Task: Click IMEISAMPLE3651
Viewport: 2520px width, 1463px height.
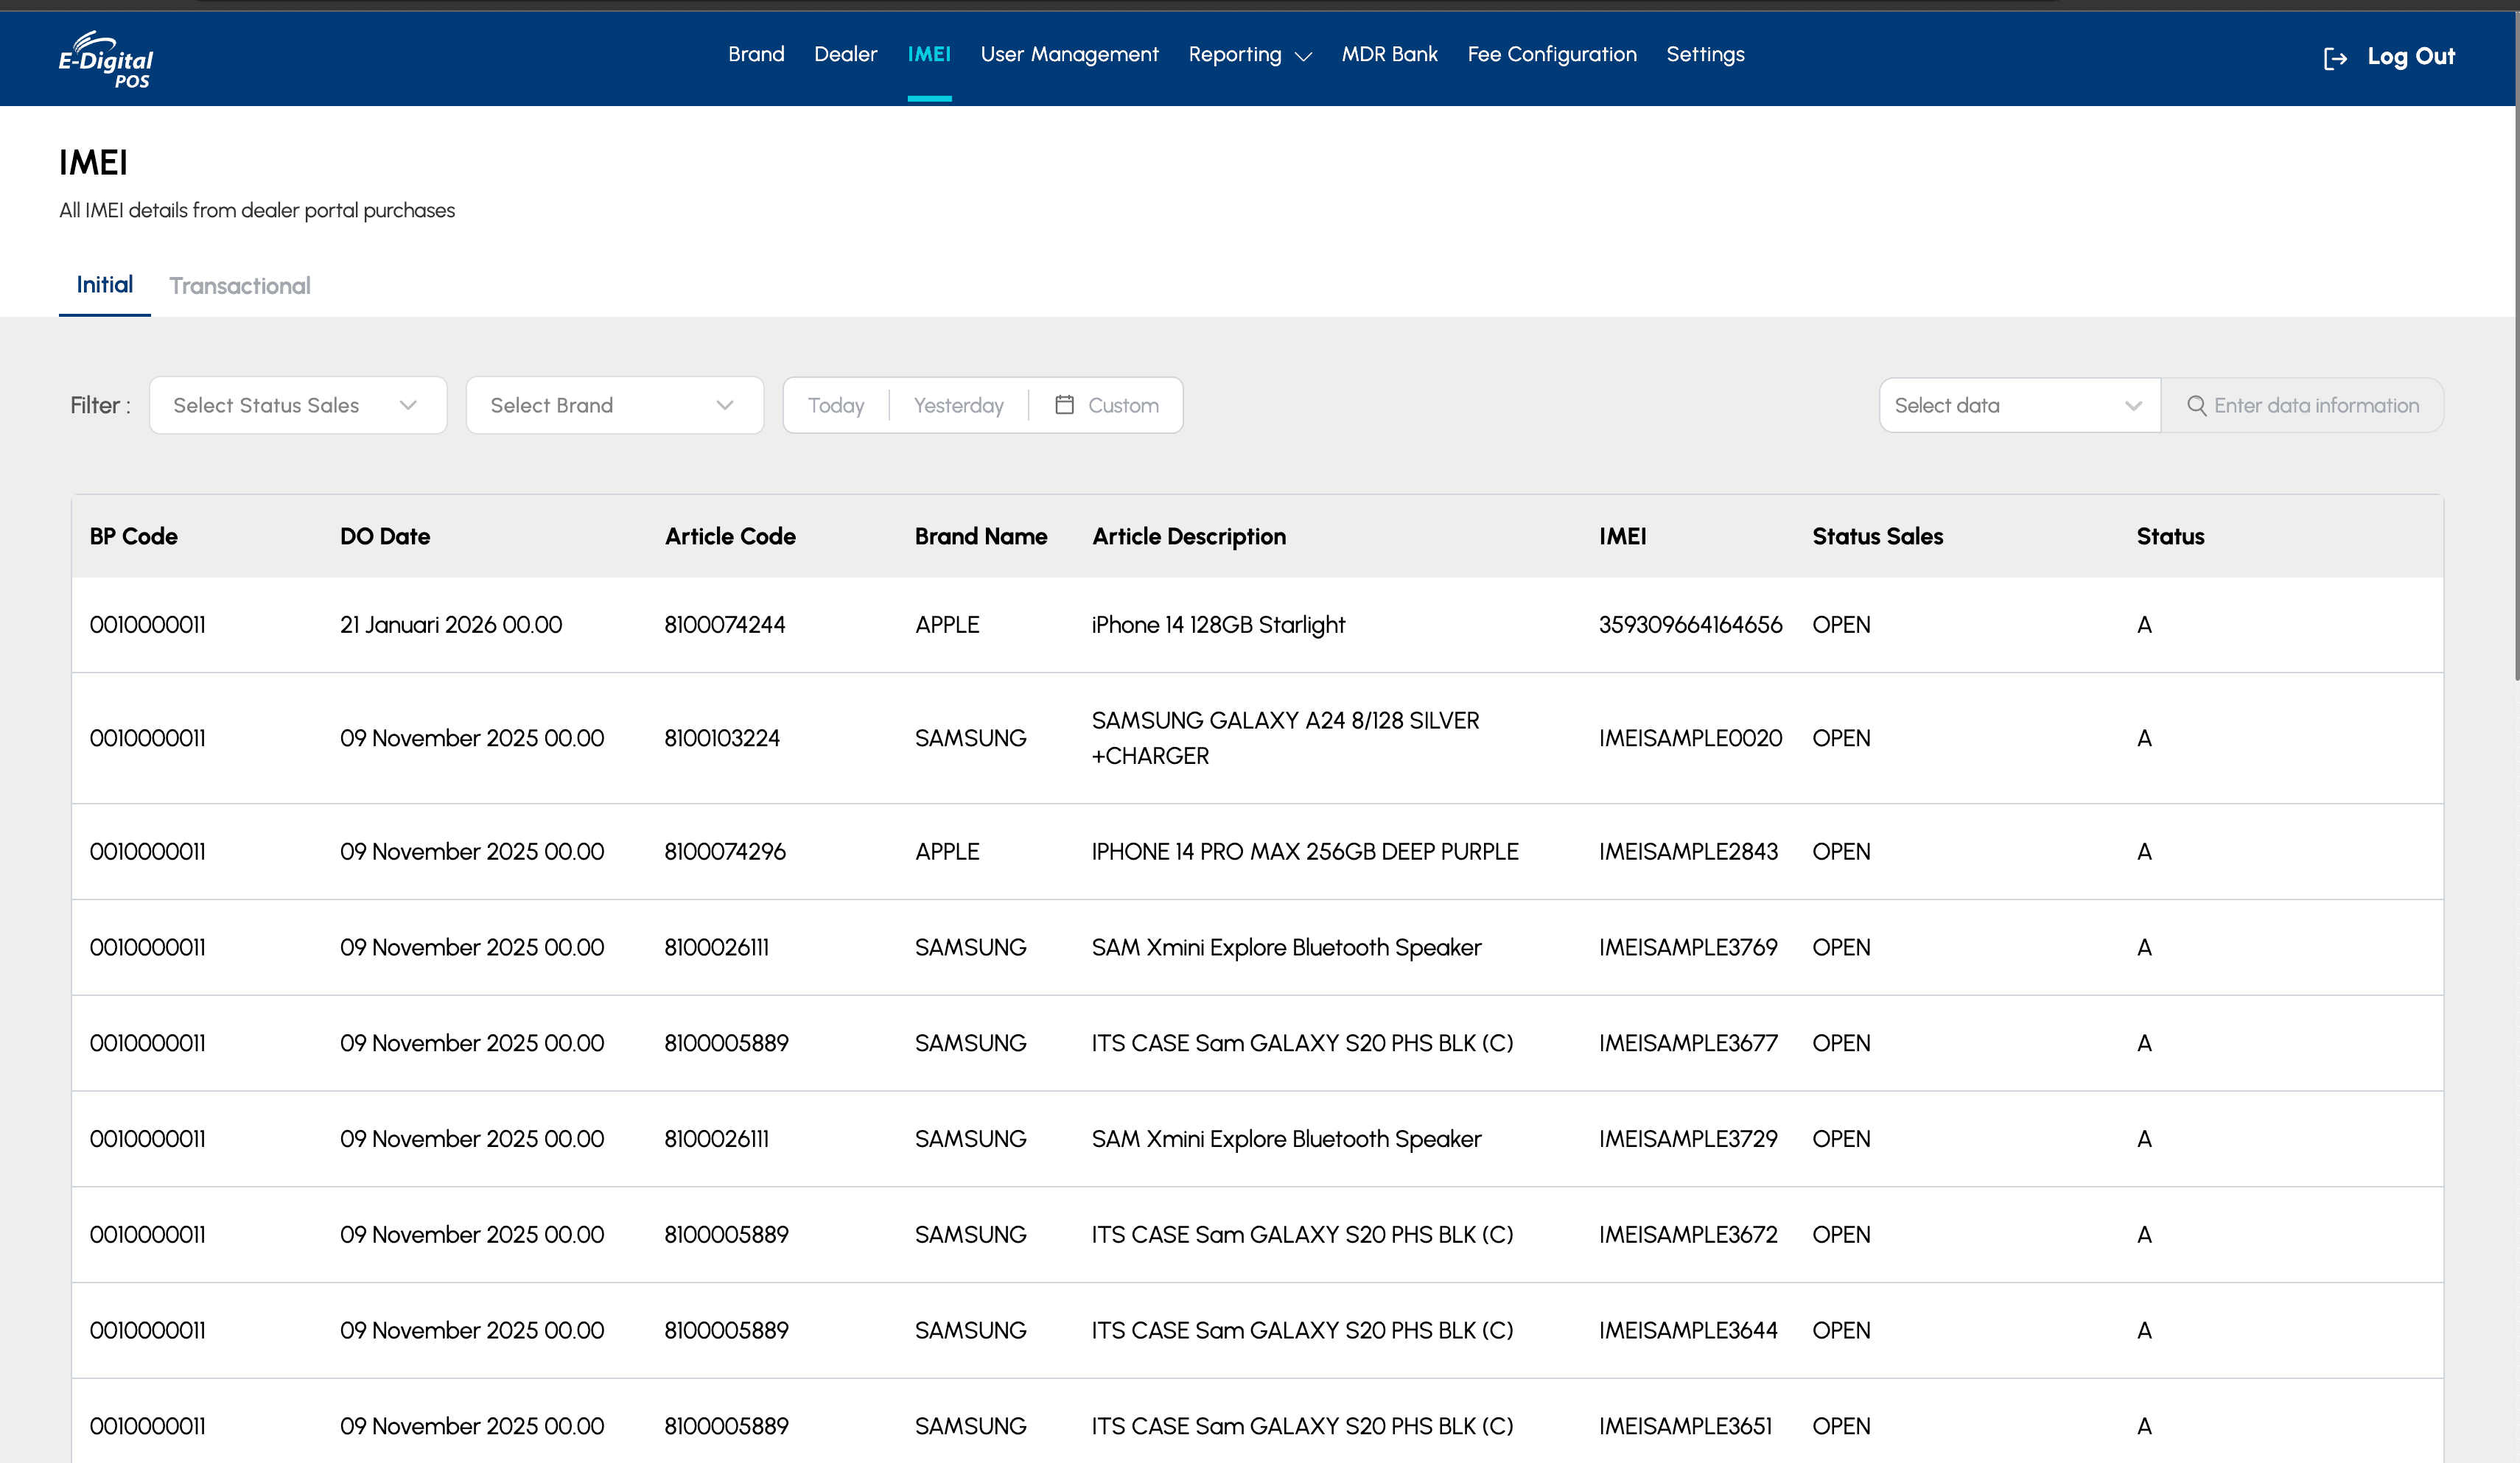Action: click(1685, 1426)
